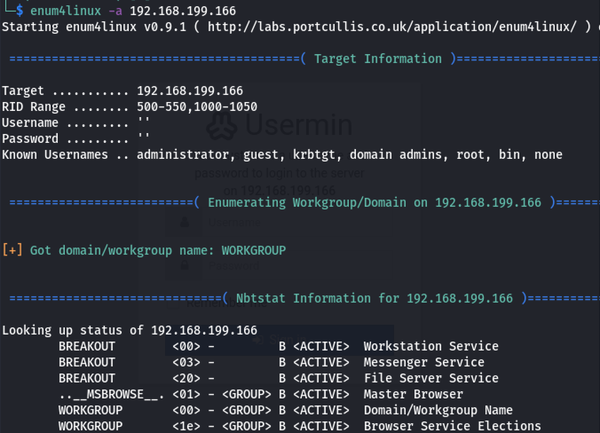This screenshot has height=433, width=600.
Task: Click the Target Information section header
Action: point(379,59)
